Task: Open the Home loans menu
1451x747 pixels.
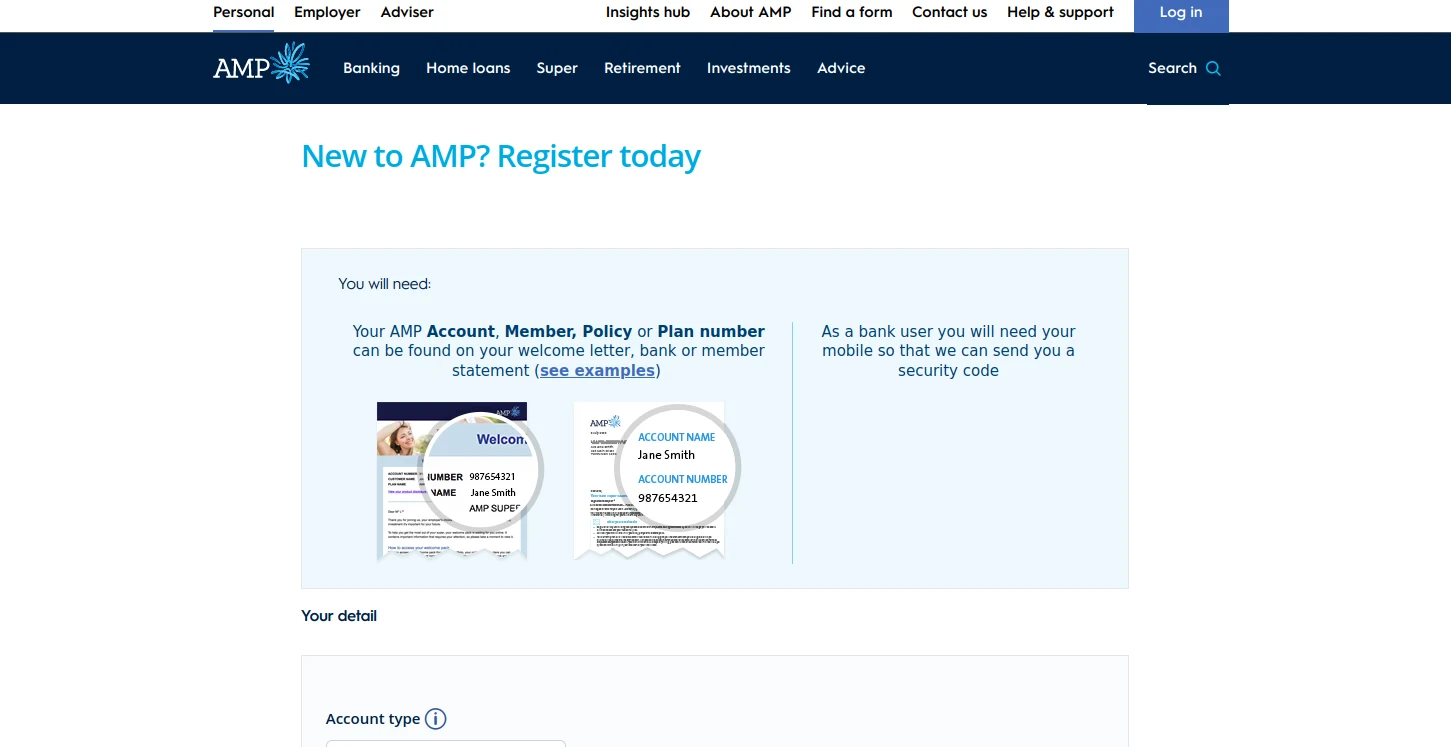Action: coord(468,68)
